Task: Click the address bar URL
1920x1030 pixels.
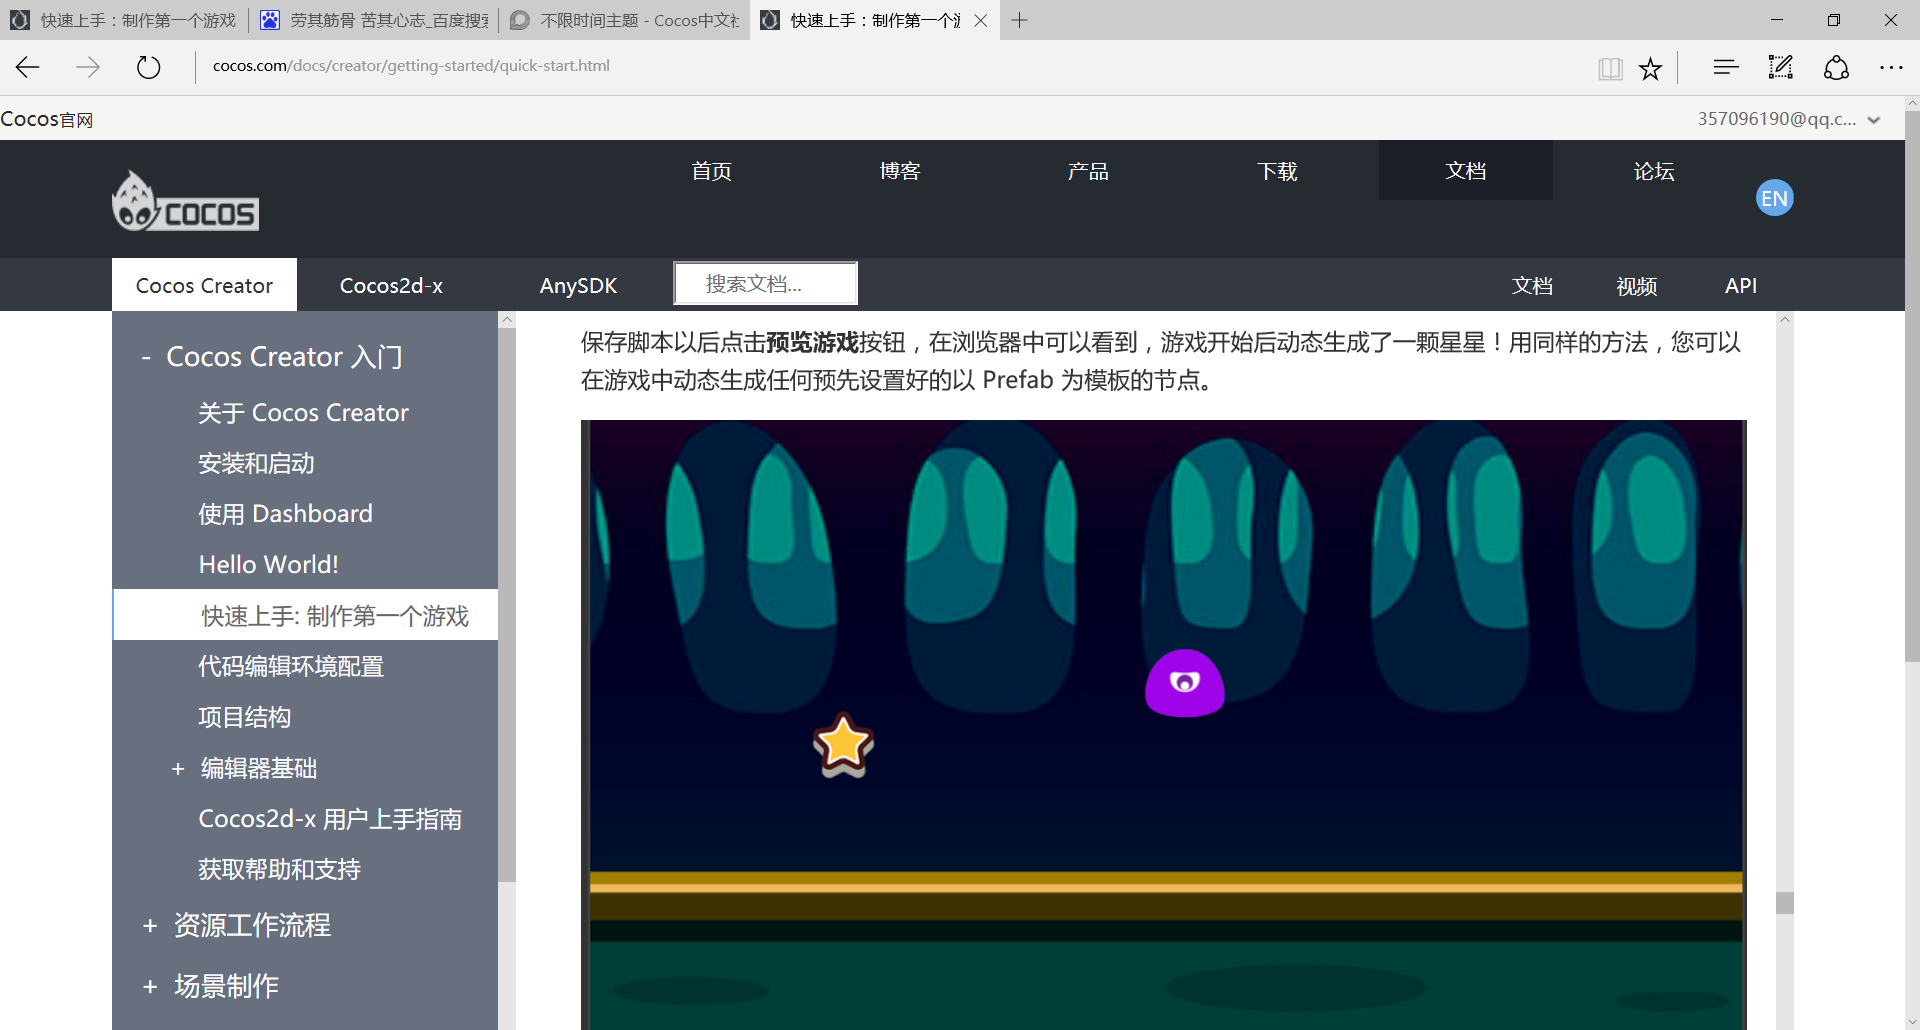Action: pos(411,66)
